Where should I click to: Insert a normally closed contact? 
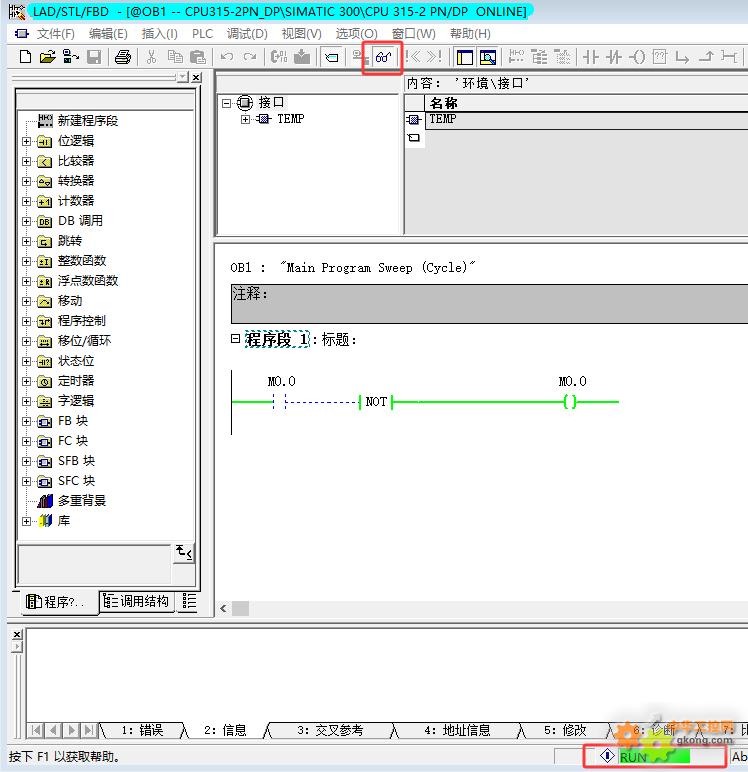click(x=614, y=57)
